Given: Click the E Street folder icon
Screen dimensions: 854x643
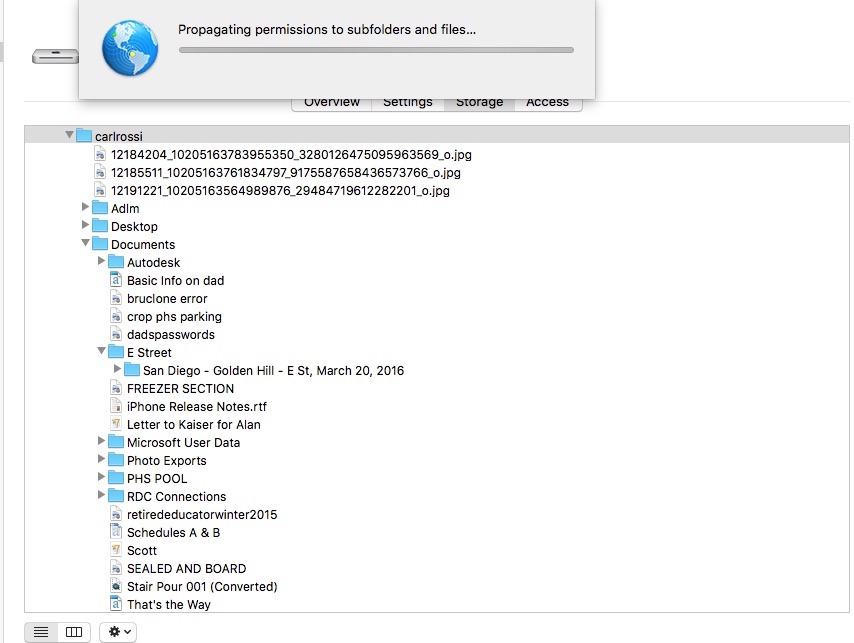Looking at the screenshot, I should click(116, 351).
